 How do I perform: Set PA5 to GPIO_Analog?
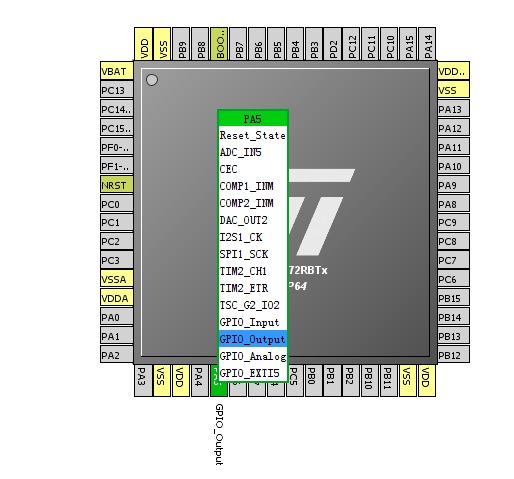pyautogui.click(x=253, y=356)
